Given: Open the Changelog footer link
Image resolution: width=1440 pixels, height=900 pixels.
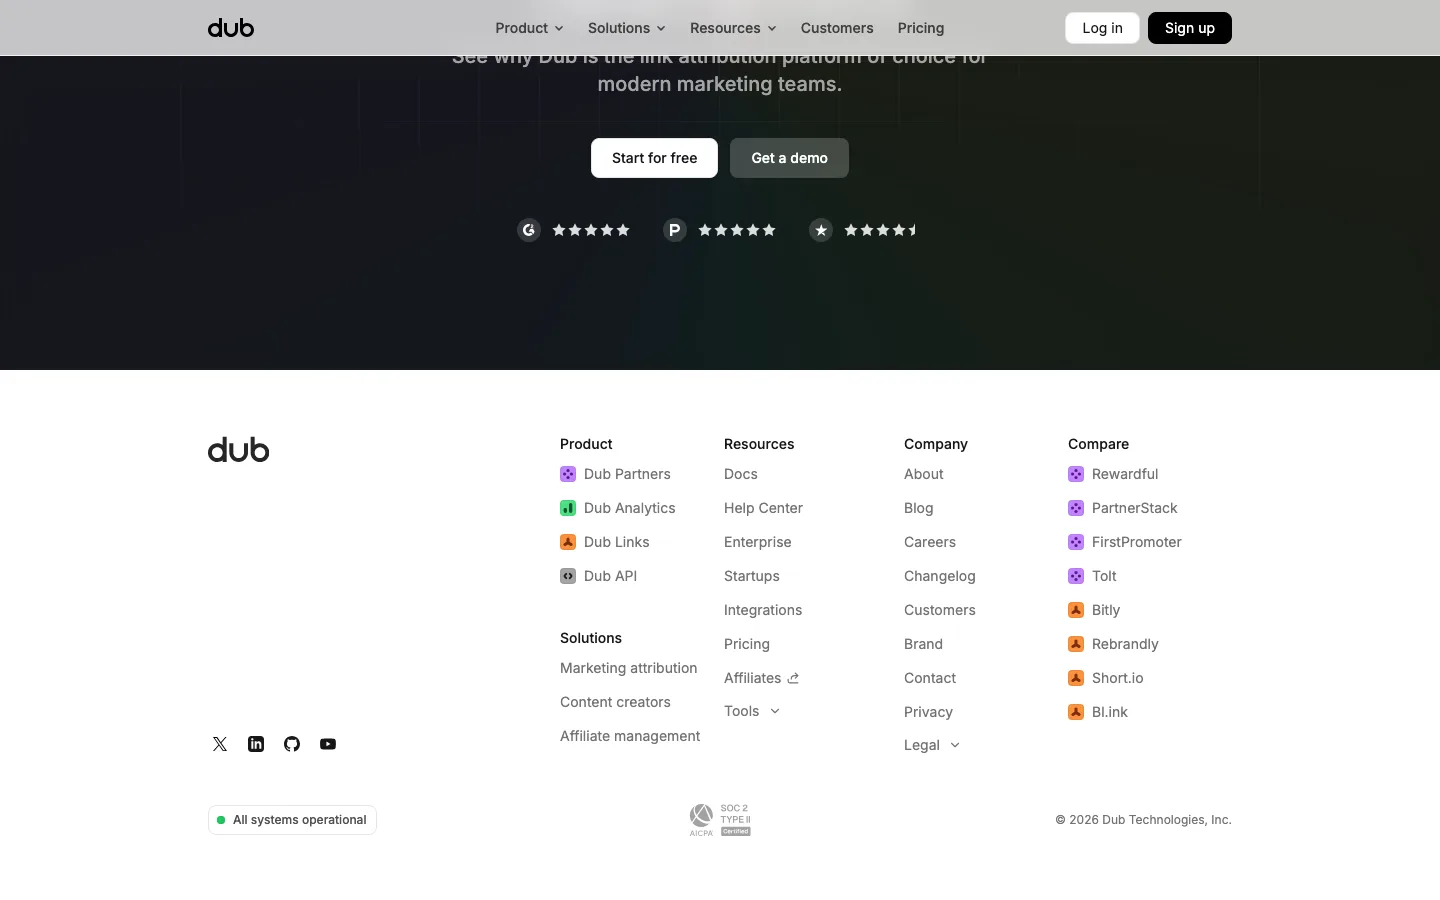Looking at the screenshot, I should 940,576.
